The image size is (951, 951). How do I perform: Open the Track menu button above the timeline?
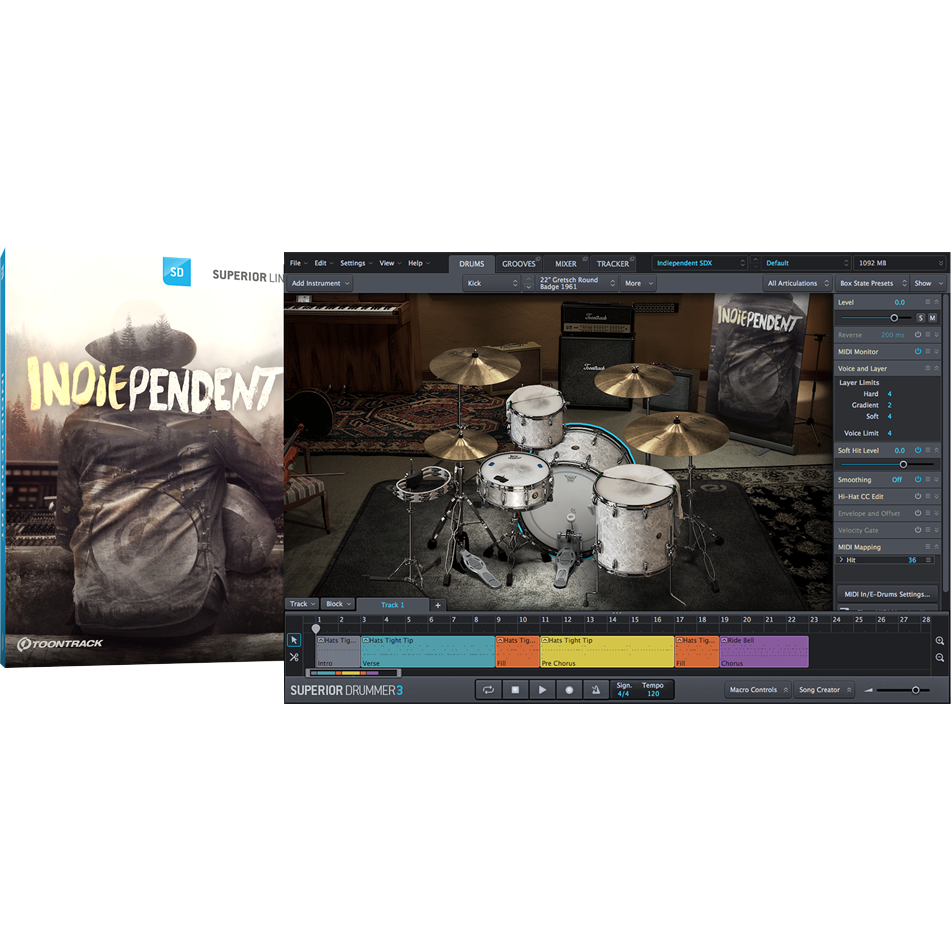[x=302, y=604]
